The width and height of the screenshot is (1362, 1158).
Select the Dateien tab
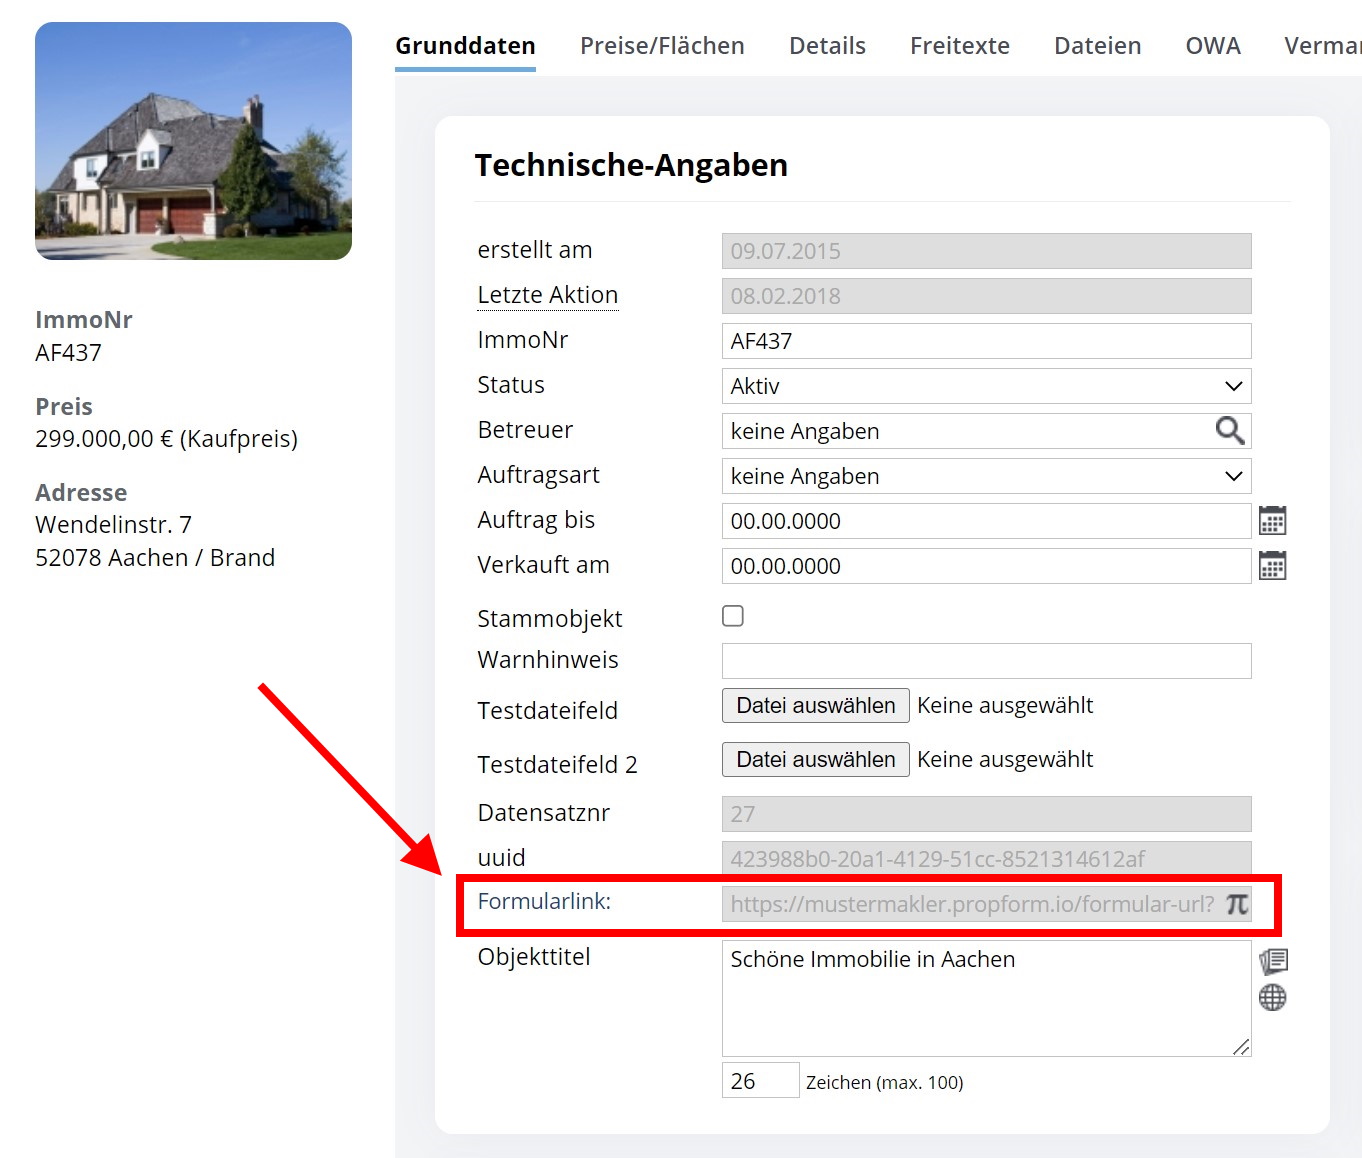[x=1097, y=46]
